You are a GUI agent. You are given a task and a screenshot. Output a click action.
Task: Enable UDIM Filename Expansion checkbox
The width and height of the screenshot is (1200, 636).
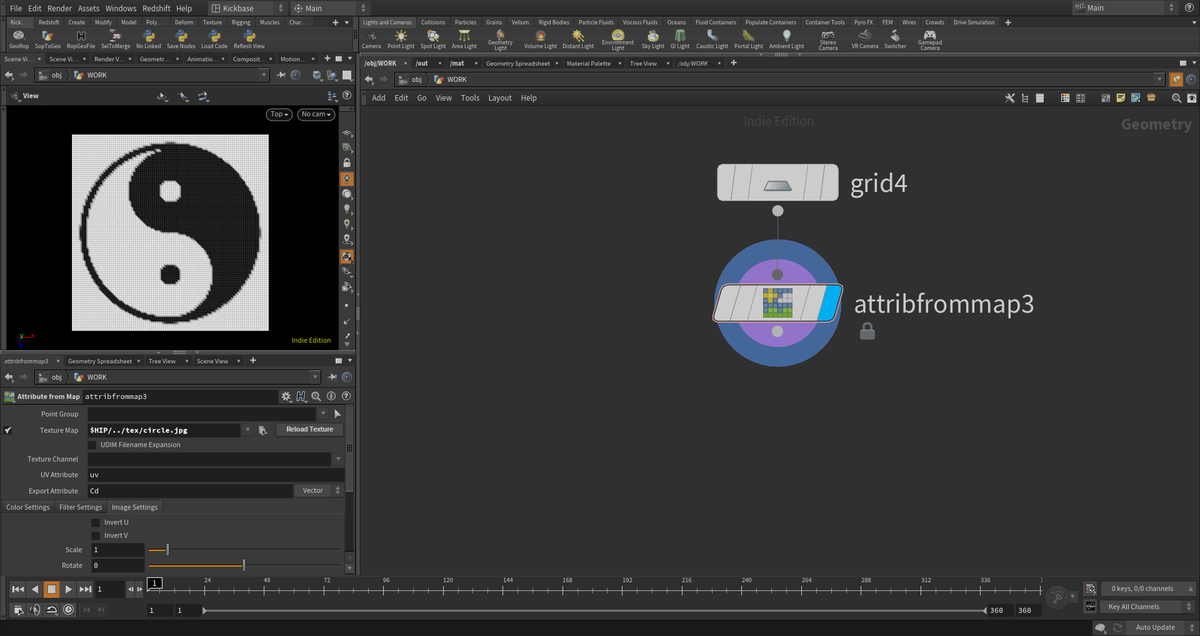(93, 444)
